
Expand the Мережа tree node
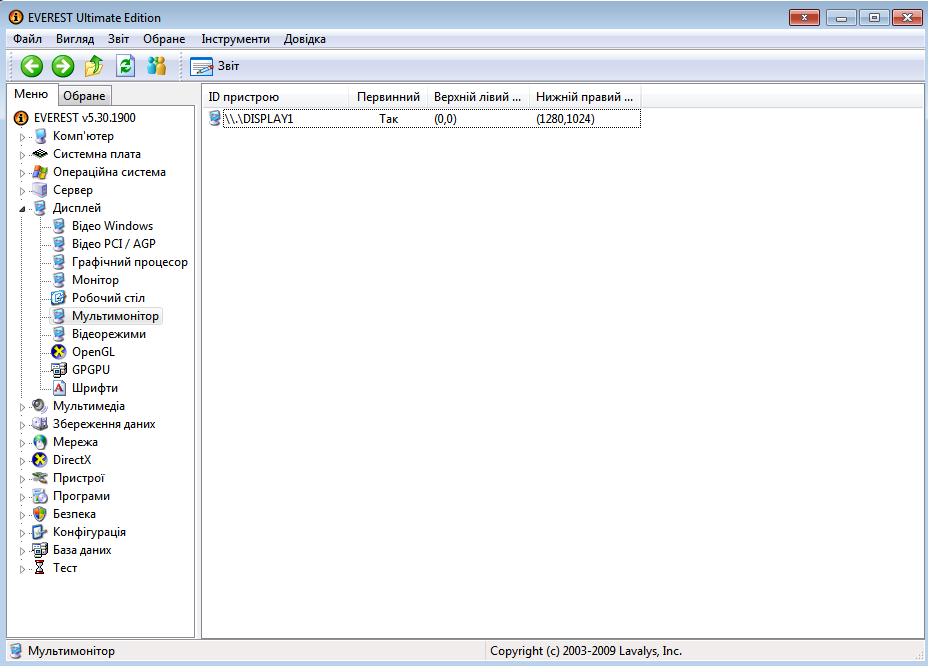pos(22,443)
